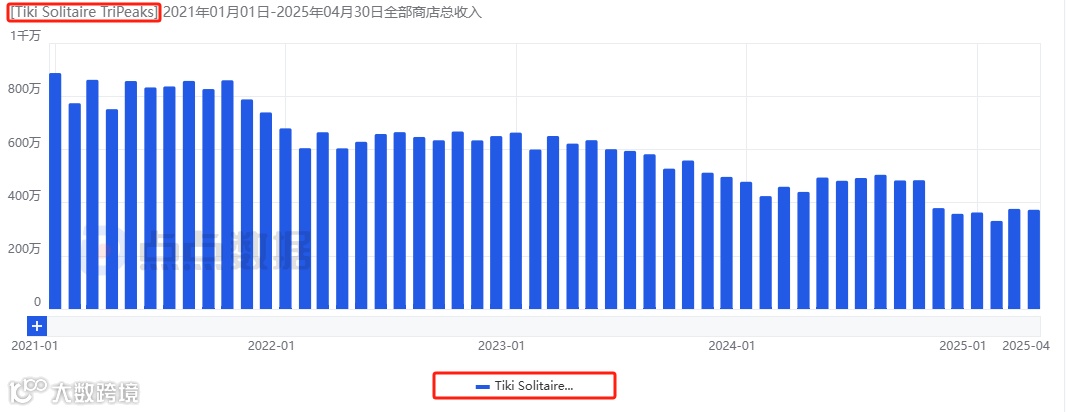Viewport: 1066px width, 412px height.
Task: Click the 2025-01 axis label
Action: [962, 346]
